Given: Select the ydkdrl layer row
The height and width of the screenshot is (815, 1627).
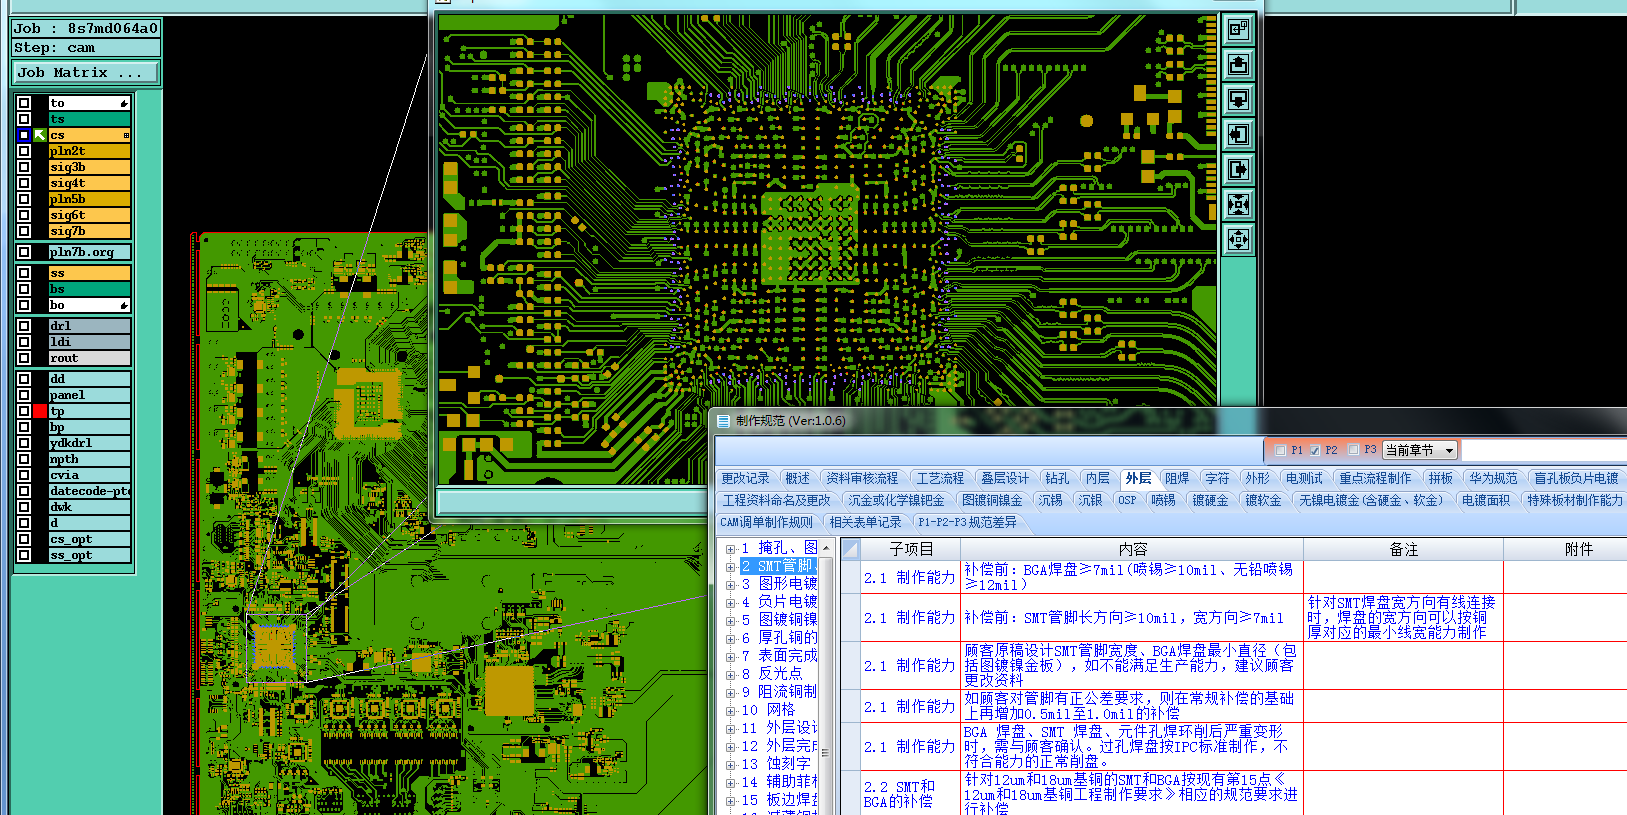Looking at the screenshot, I should (x=89, y=443).
